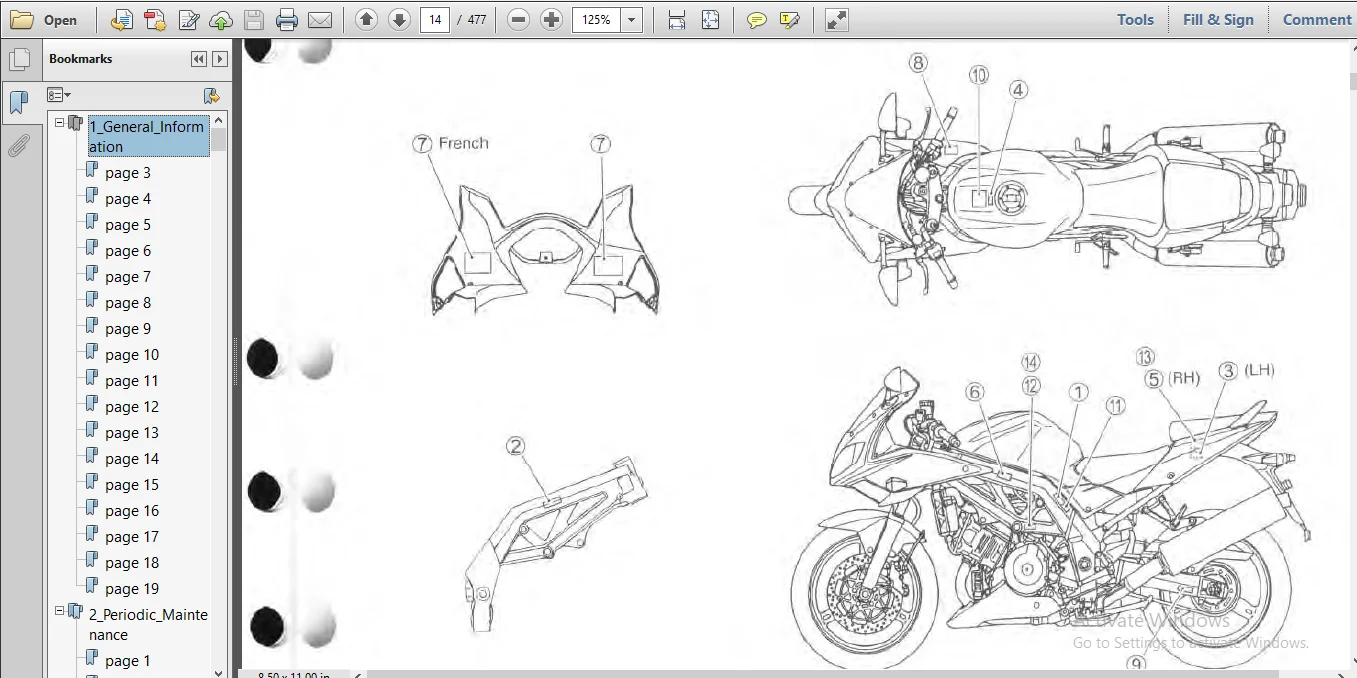The height and width of the screenshot is (678, 1357).
Task: Select the 2_Periodic_Maintenance bookmark
Action: click(148, 624)
